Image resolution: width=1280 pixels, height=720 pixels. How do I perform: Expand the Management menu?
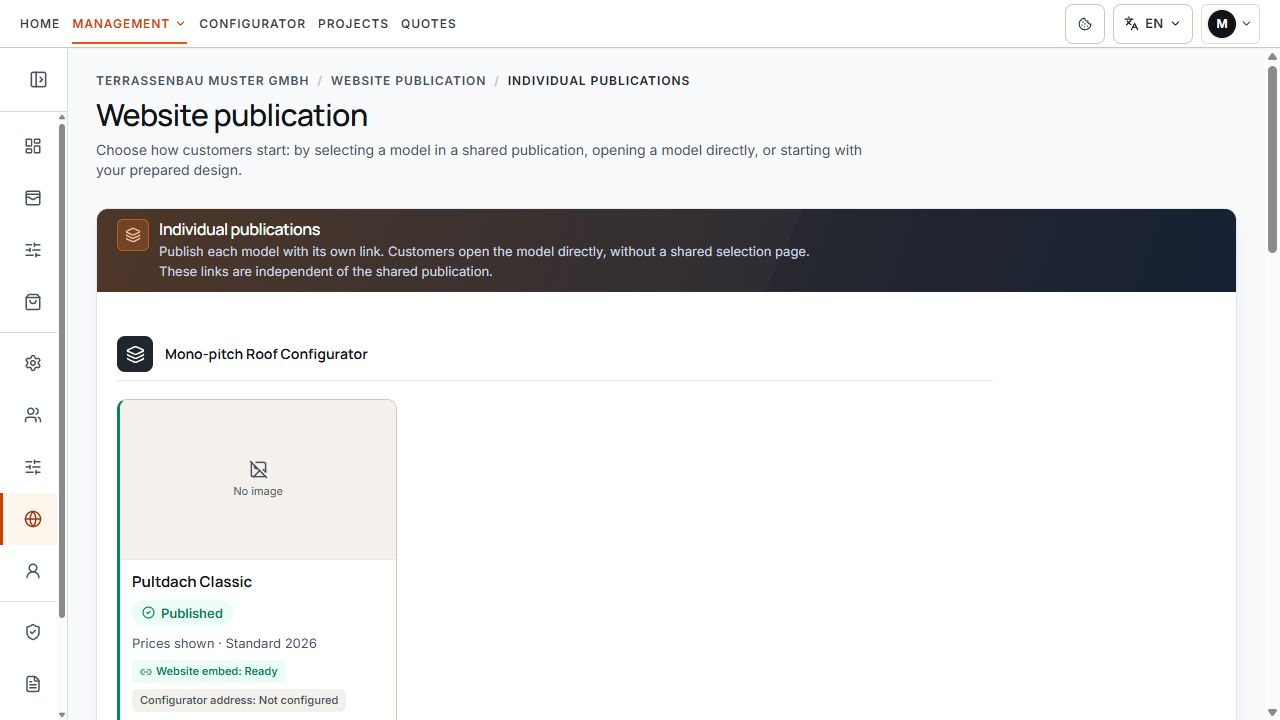coord(129,24)
